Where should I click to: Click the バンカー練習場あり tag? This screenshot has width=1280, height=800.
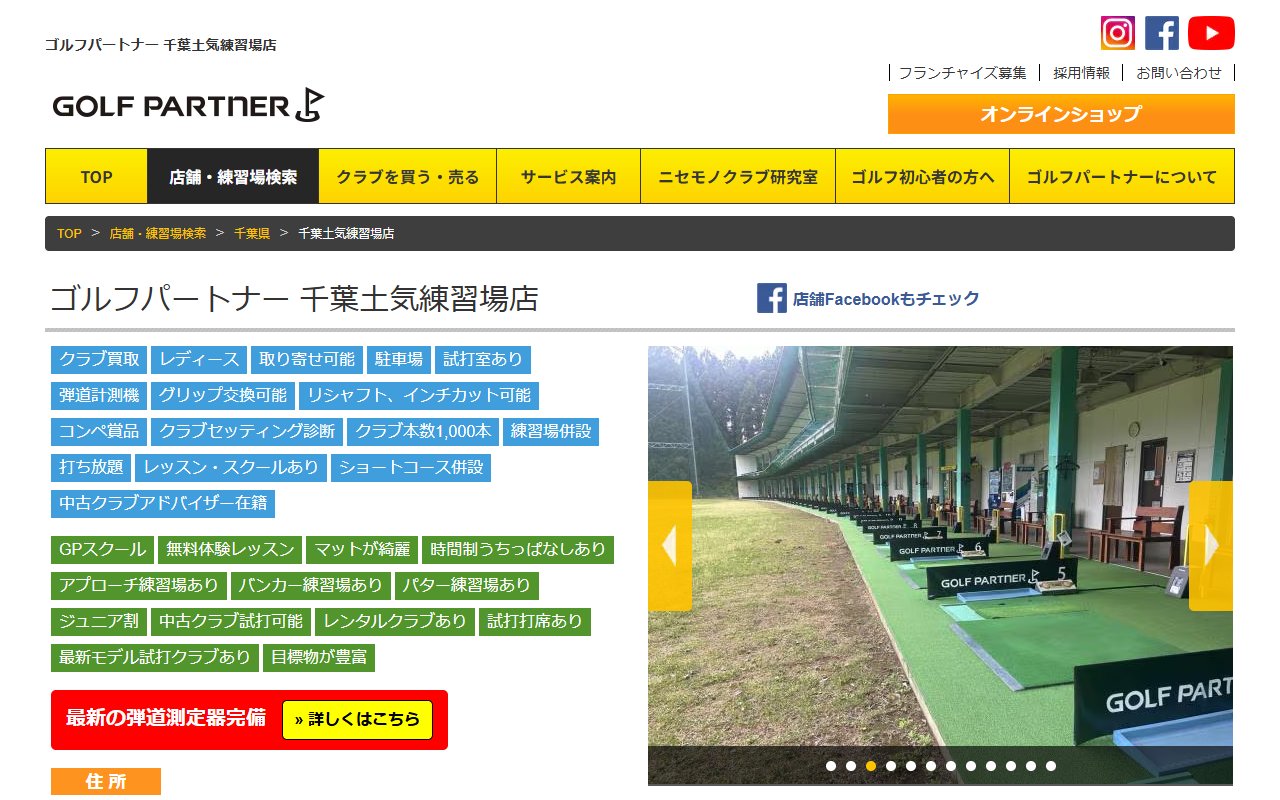[311, 586]
